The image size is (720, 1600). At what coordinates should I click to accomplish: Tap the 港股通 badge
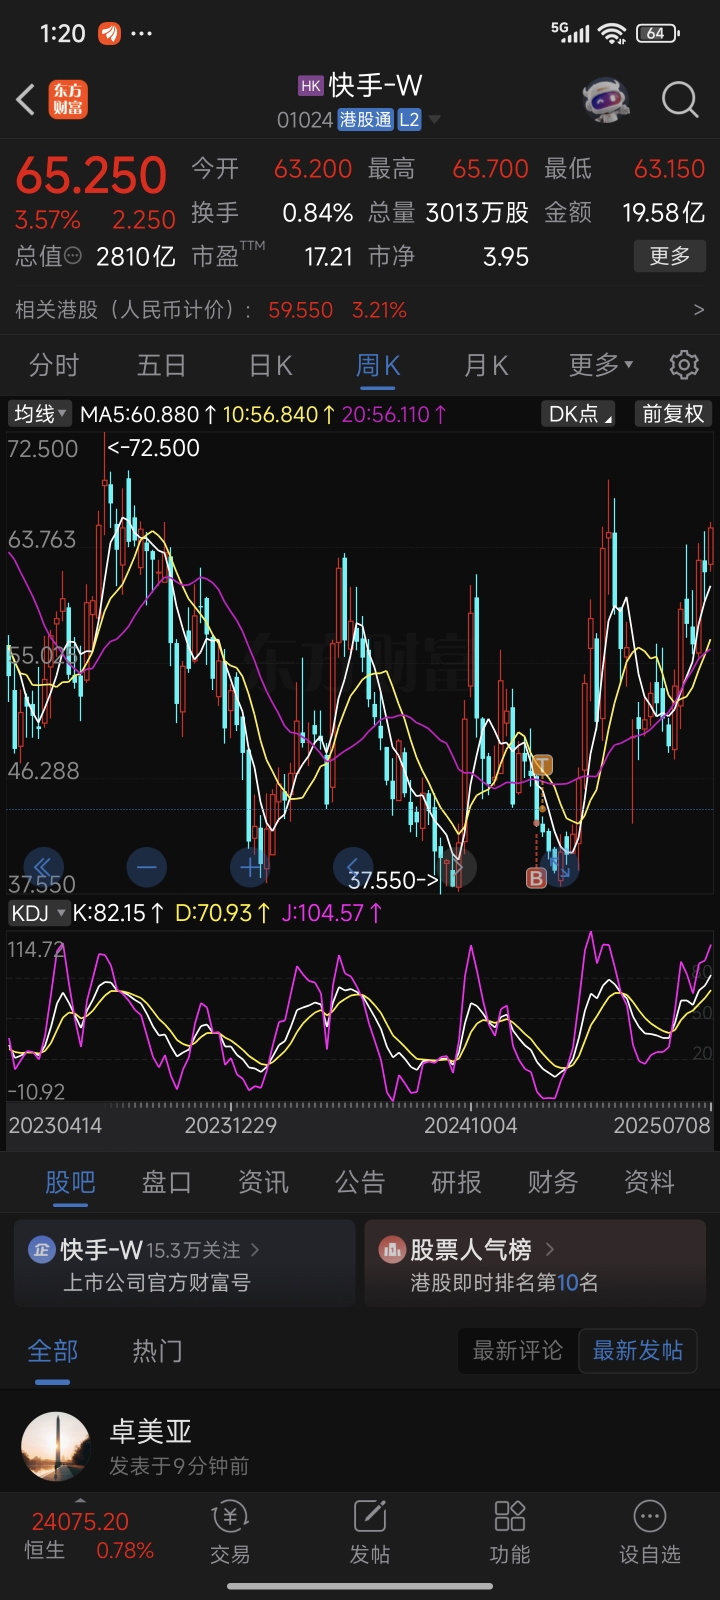point(365,120)
